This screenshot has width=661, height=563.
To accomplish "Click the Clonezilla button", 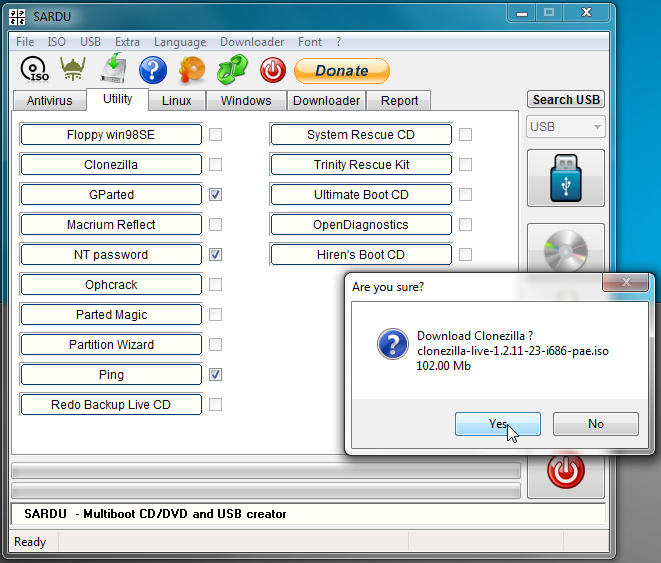I will (111, 165).
